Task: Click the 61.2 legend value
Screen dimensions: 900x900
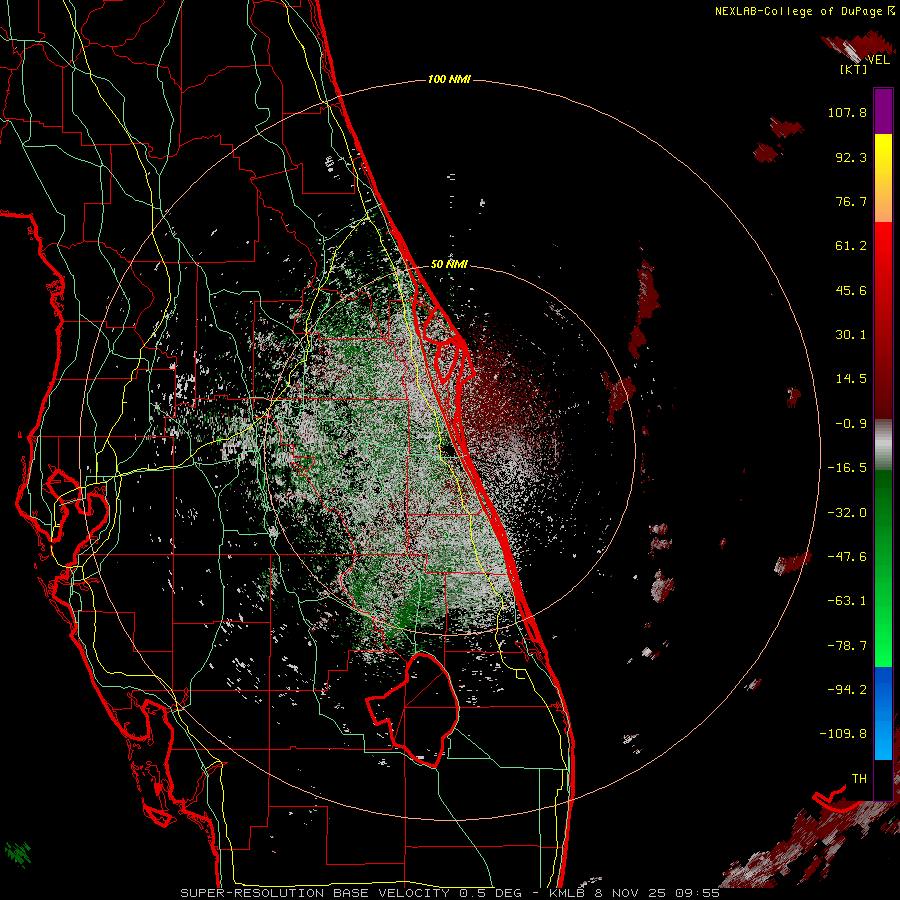Action: tap(851, 246)
